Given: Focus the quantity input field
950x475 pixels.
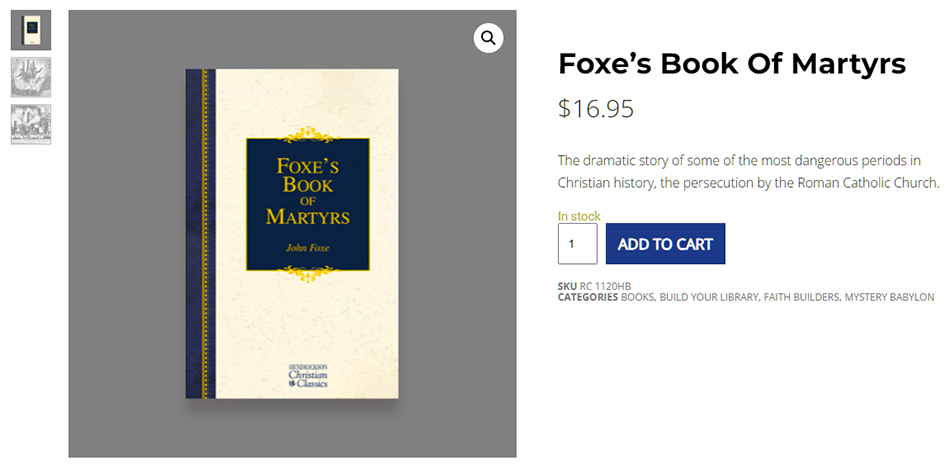Looking at the screenshot, I should pyautogui.click(x=577, y=244).
